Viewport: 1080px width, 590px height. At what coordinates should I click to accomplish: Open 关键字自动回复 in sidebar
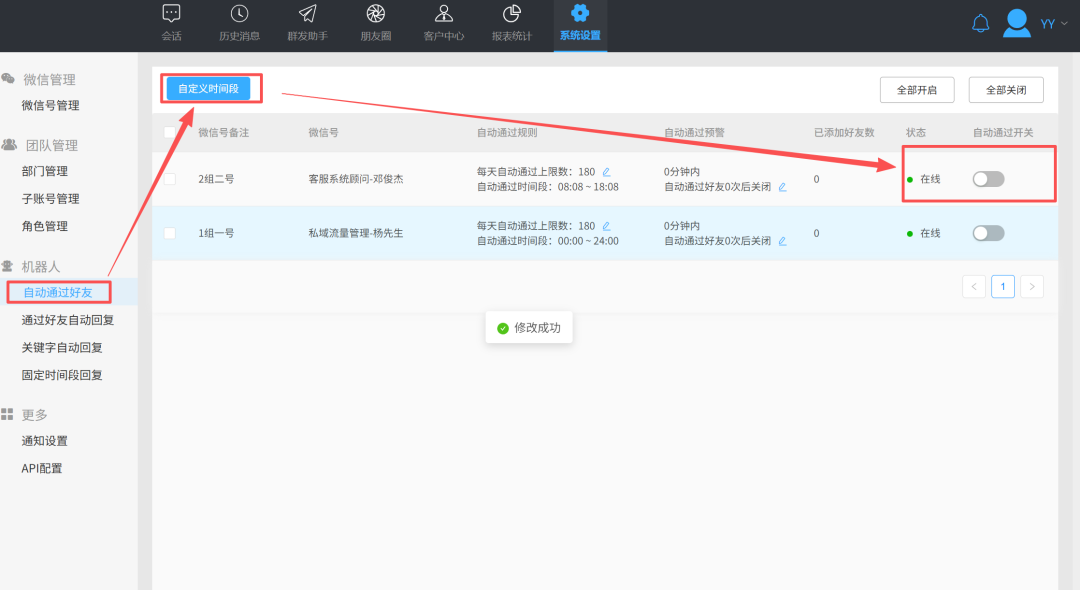tap(62, 348)
